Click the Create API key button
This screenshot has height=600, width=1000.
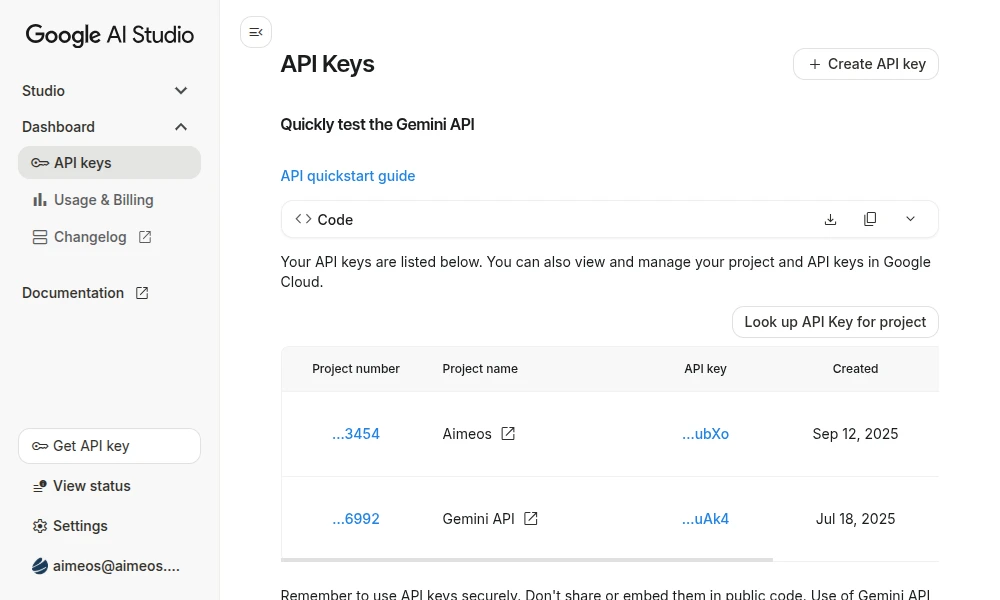point(866,64)
